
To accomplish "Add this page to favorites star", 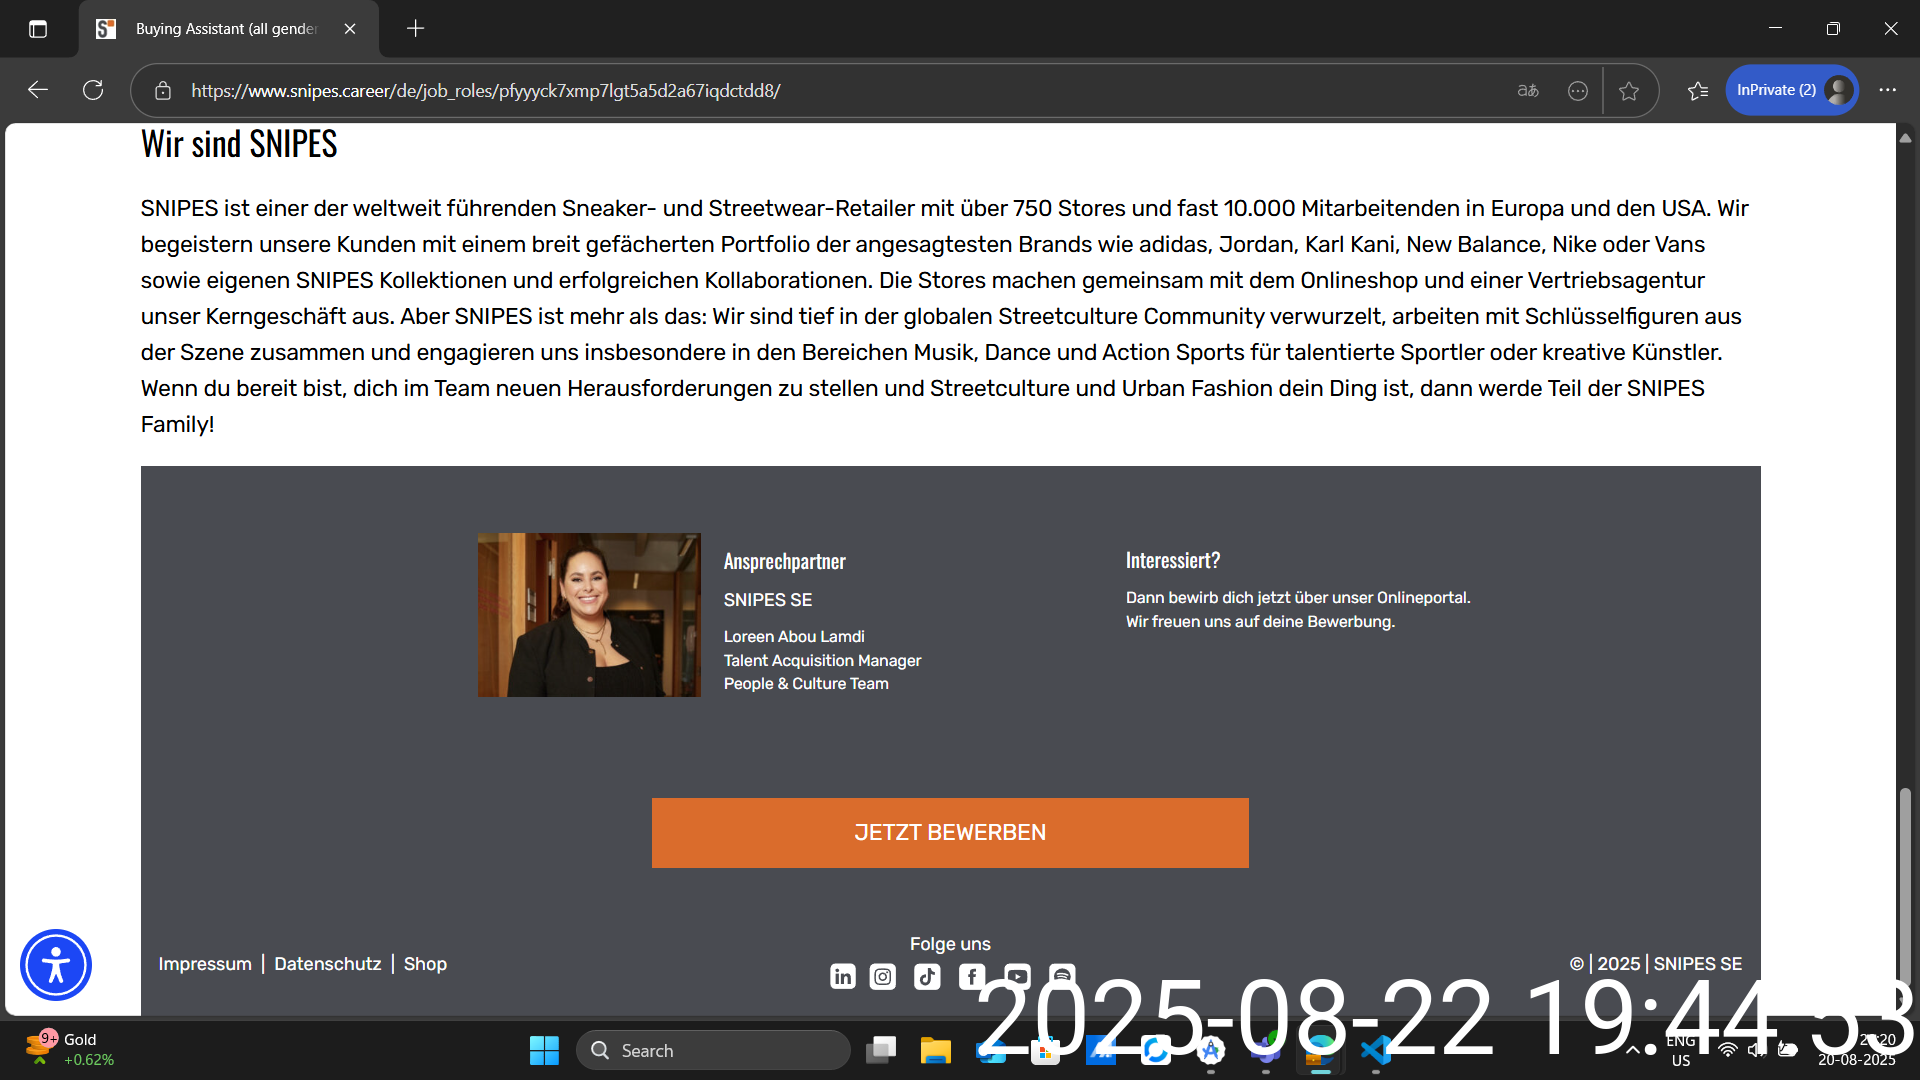I will pyautogui.click(x=1629, y=91).
